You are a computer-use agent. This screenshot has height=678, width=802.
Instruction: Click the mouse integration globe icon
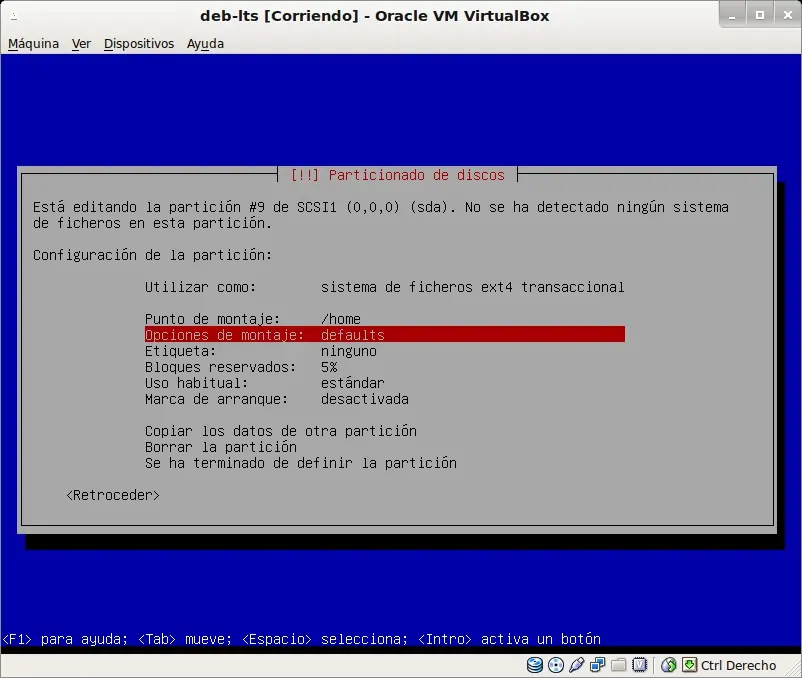click(669, 665)
